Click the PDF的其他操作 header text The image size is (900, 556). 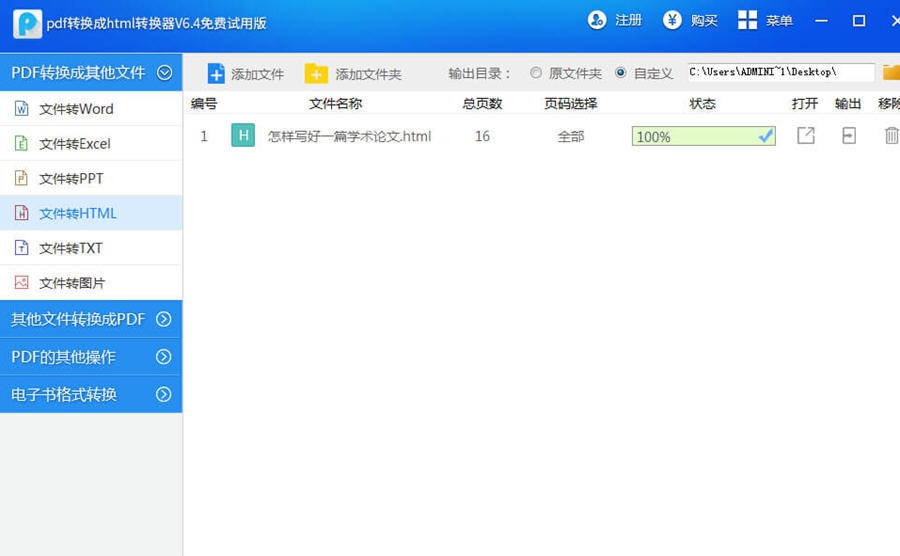tap(64, 357)
